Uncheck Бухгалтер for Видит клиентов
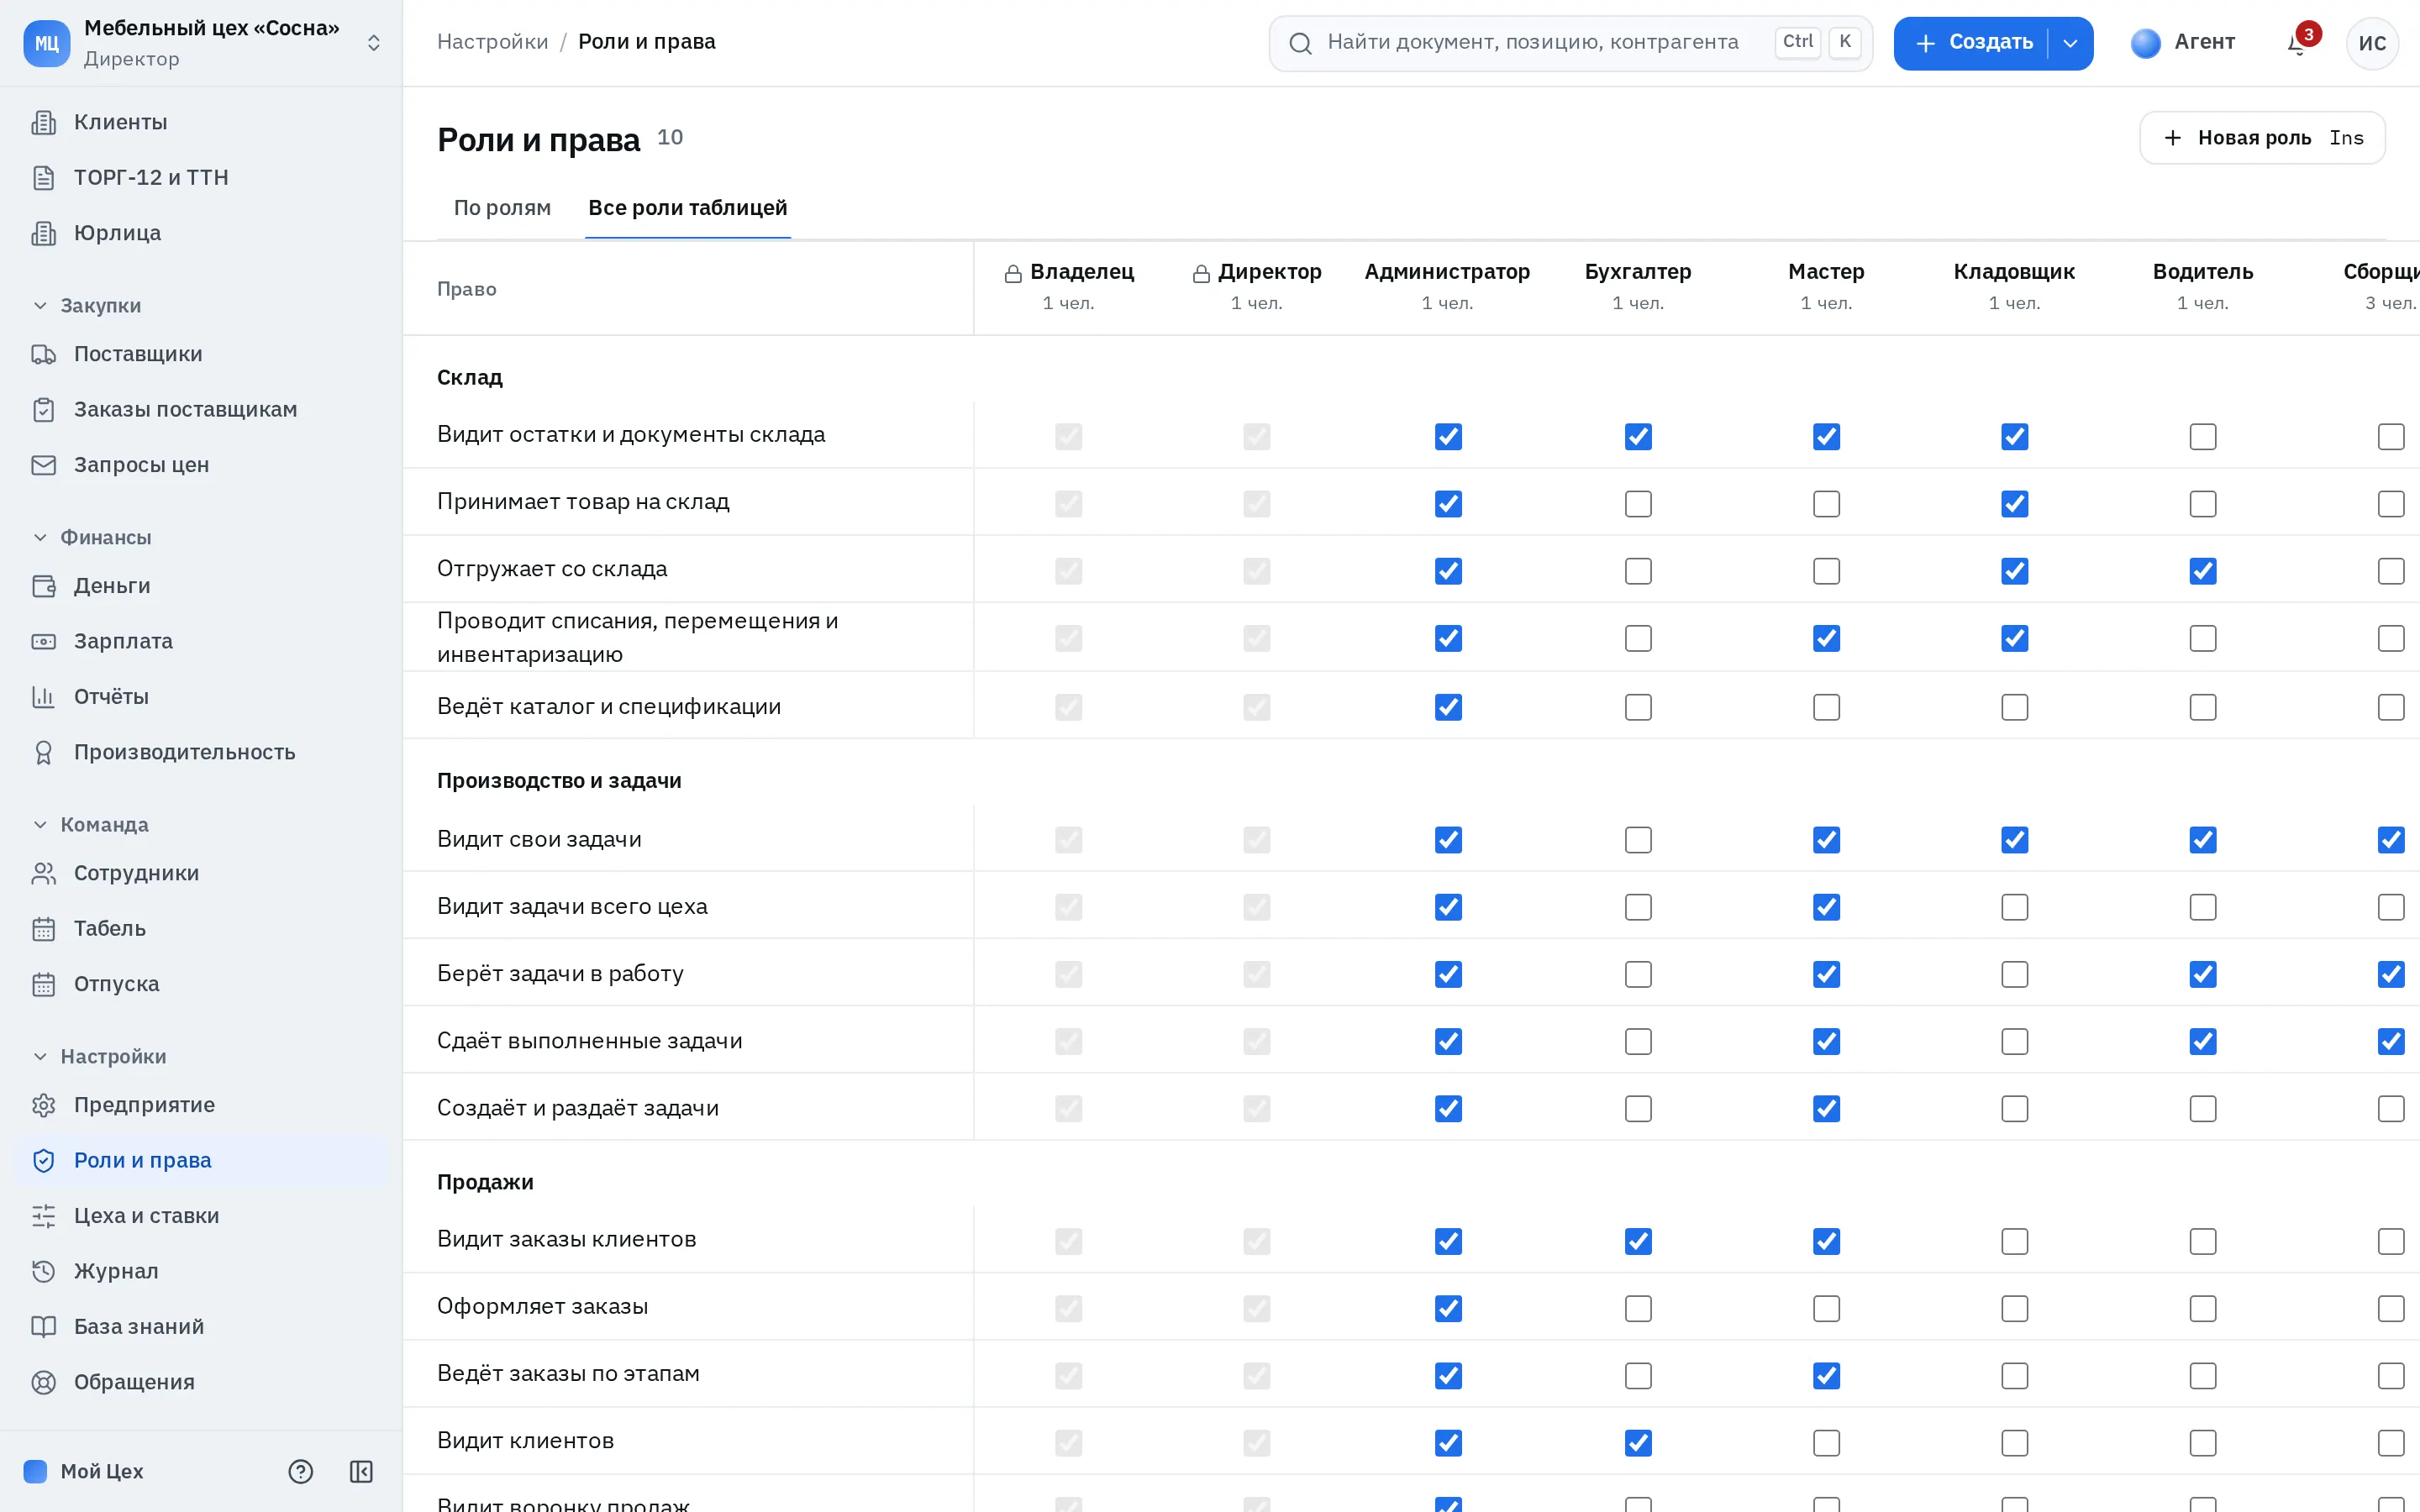This screenshot has width=2420, height=1512. click(x=1638, y=1443)
